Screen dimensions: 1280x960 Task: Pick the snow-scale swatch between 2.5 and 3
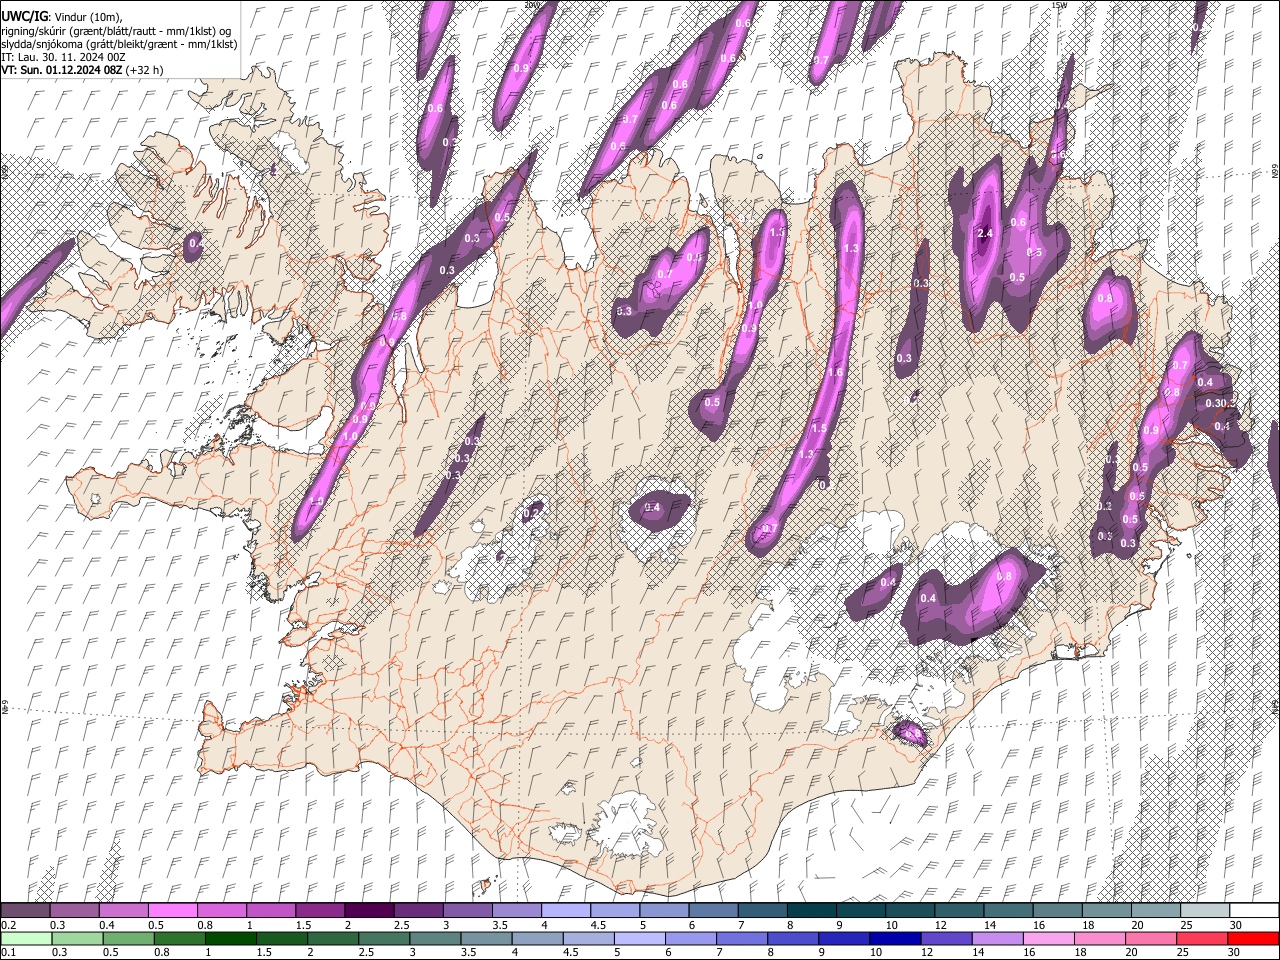[417, 910]
